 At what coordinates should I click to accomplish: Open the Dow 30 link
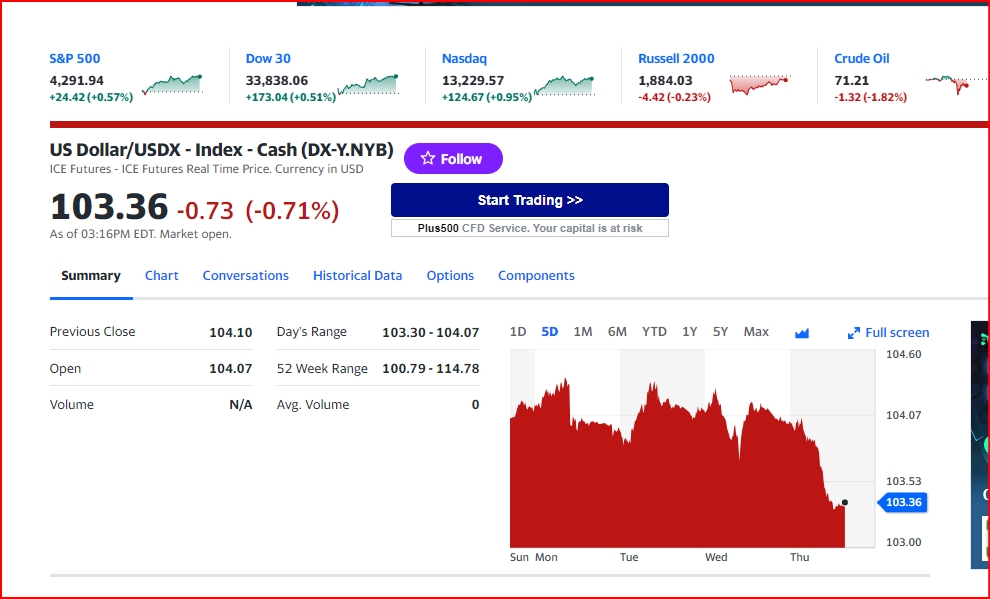point(268,59)
